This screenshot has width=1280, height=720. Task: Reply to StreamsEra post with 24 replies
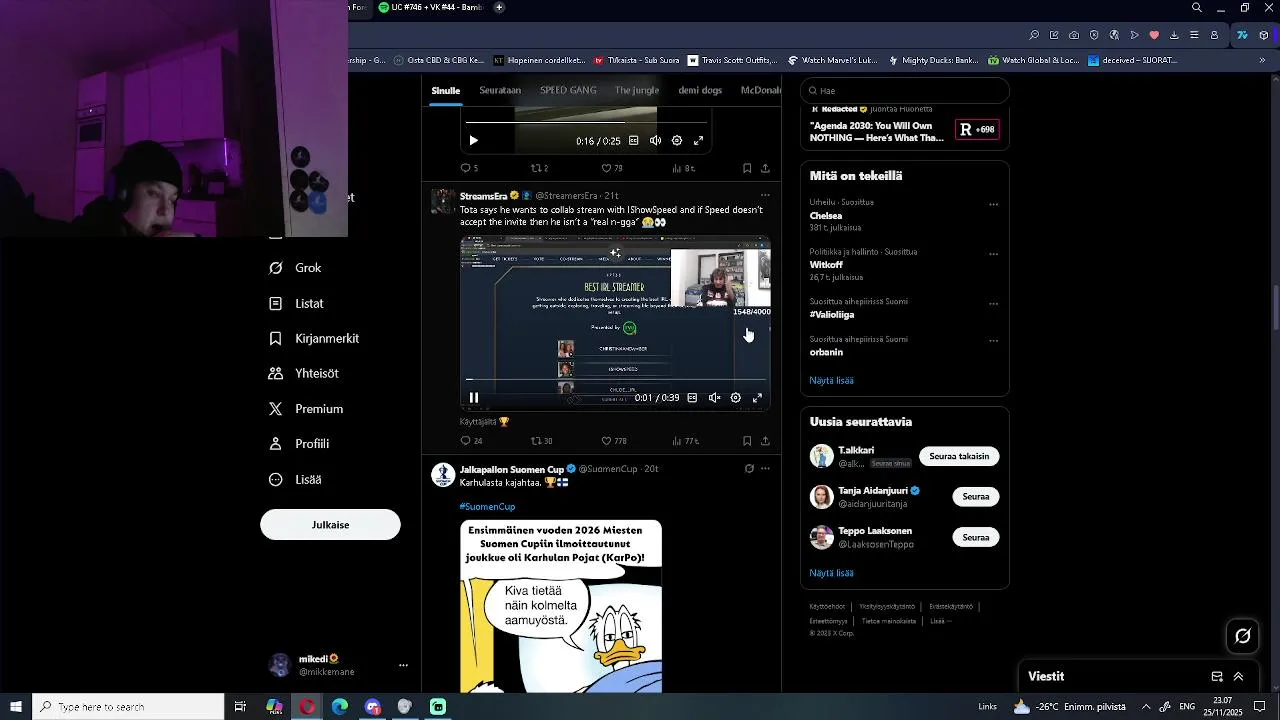pos(471,441)
